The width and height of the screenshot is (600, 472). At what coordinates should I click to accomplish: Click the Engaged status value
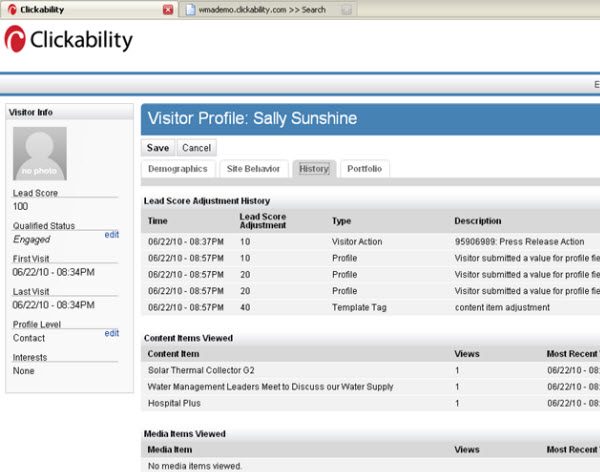pos(32,240)
